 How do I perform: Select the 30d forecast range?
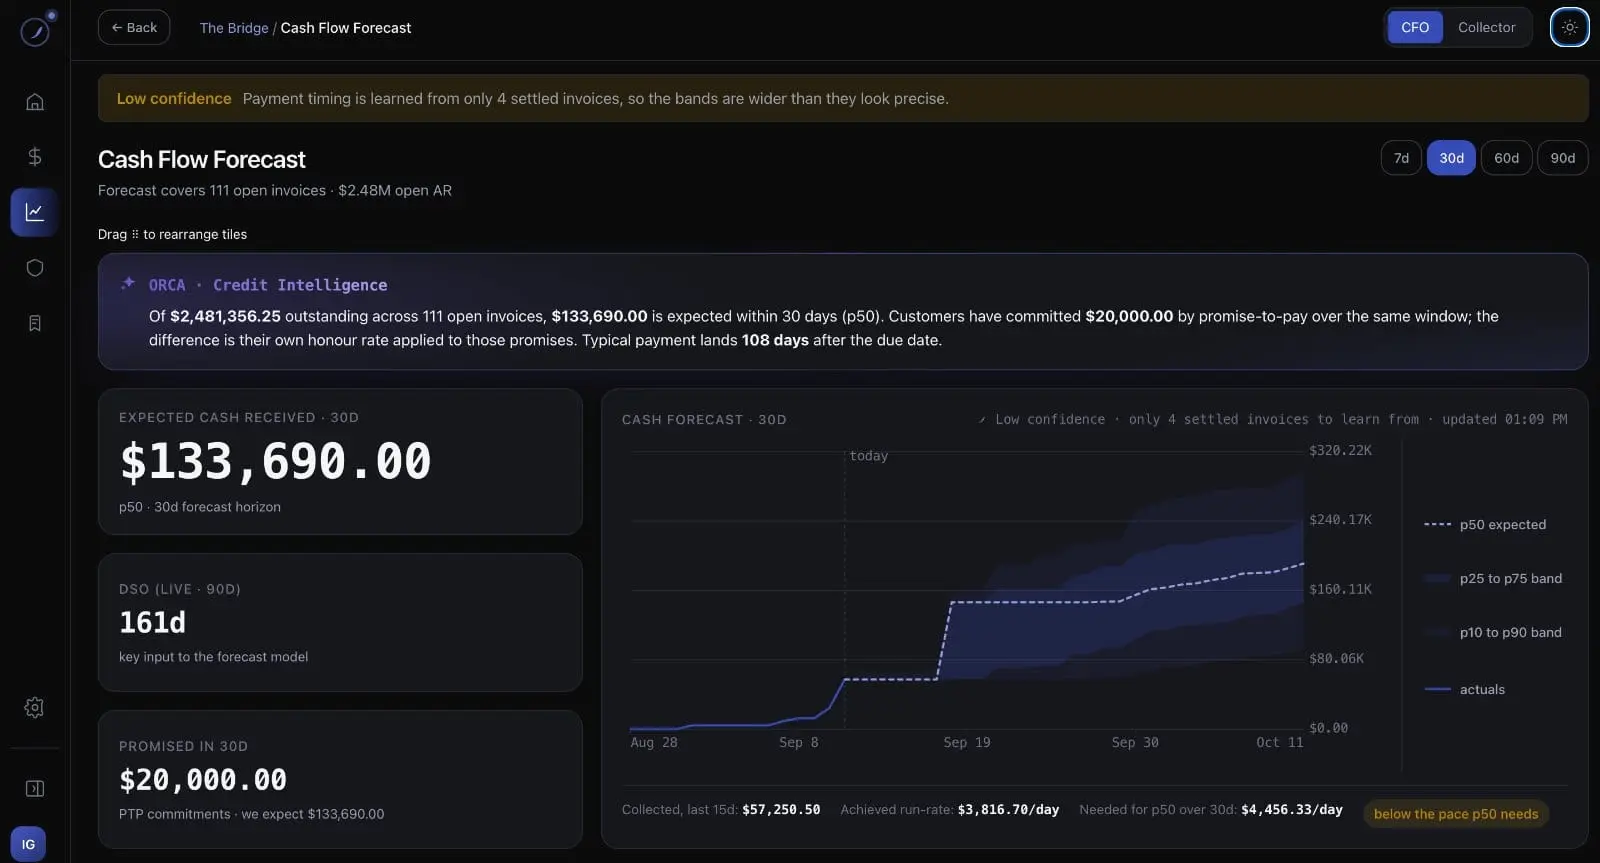click(1451, 158)
